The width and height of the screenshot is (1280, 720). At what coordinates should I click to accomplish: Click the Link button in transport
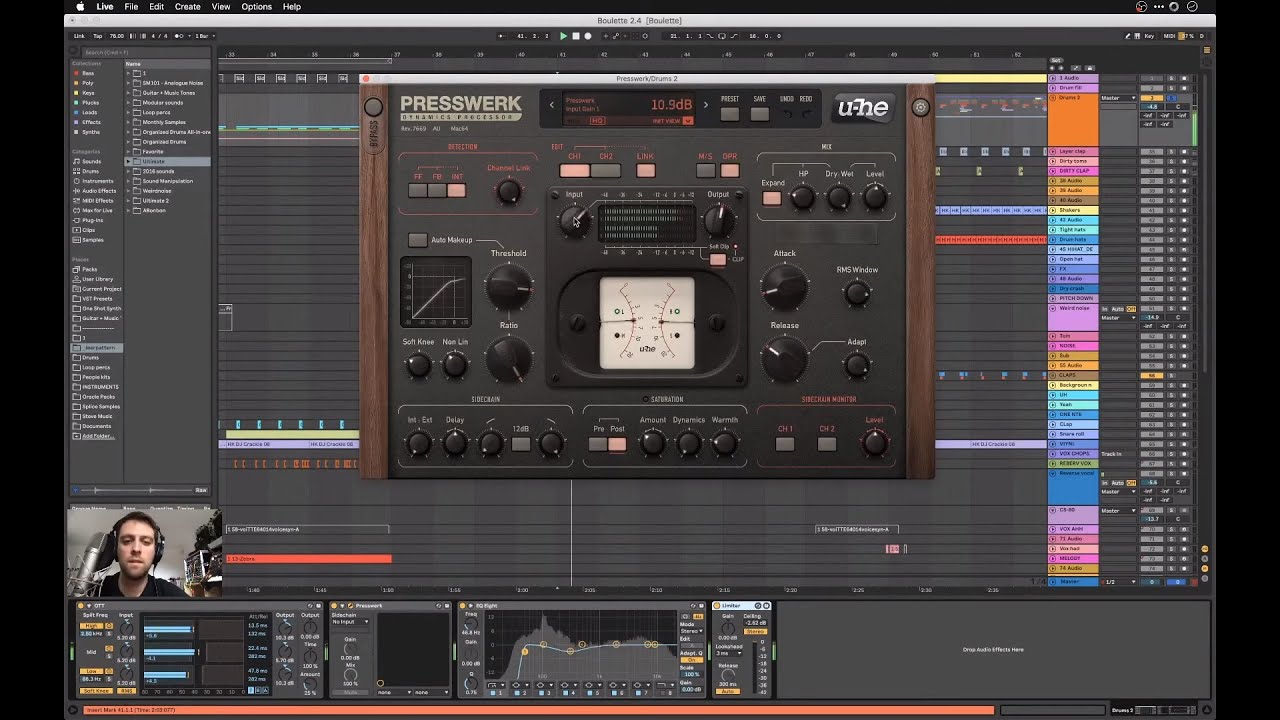(79, 36)
